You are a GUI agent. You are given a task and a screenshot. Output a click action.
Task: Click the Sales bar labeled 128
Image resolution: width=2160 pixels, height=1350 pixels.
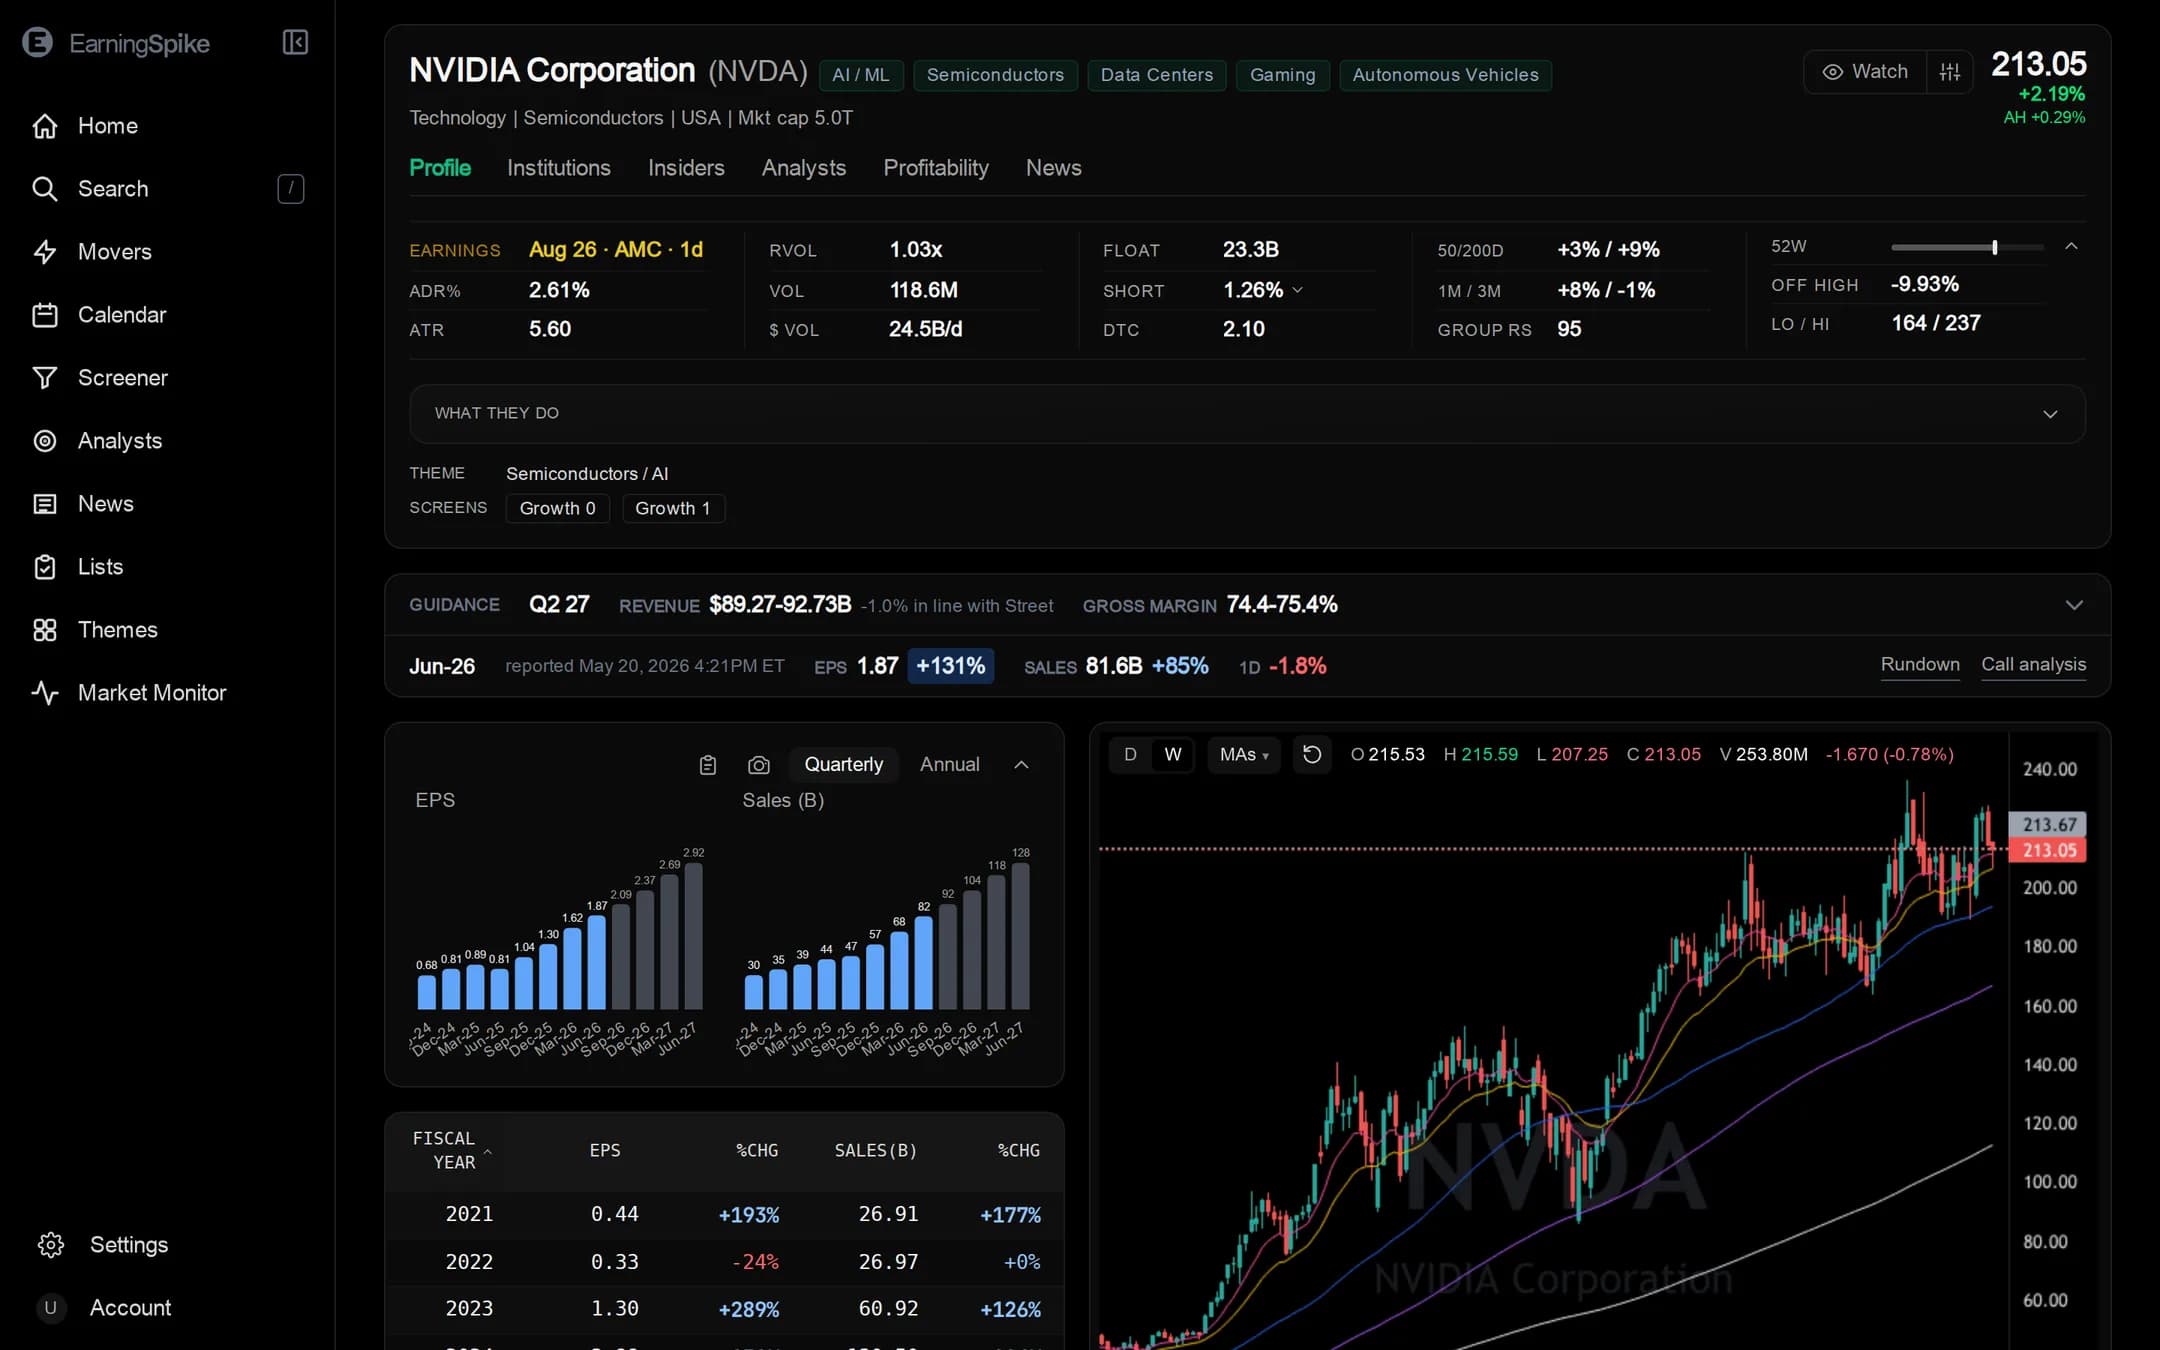click(1021, 936)
